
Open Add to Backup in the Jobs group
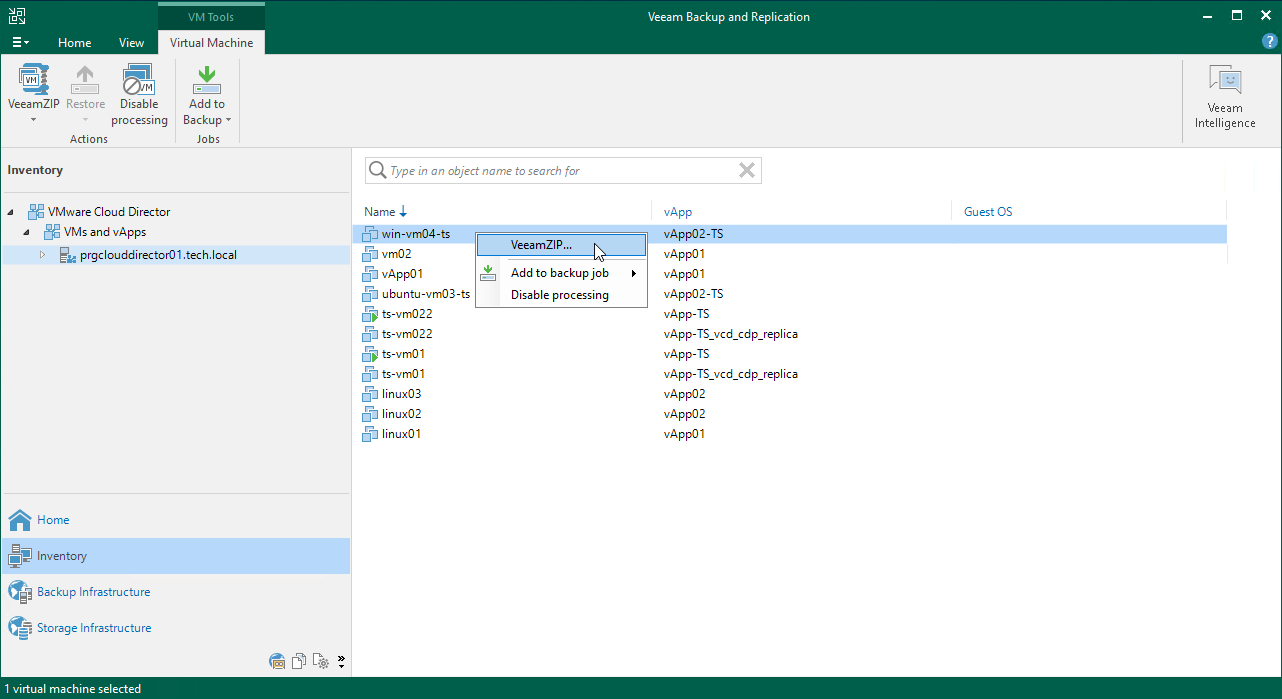(x=206, y=97)
